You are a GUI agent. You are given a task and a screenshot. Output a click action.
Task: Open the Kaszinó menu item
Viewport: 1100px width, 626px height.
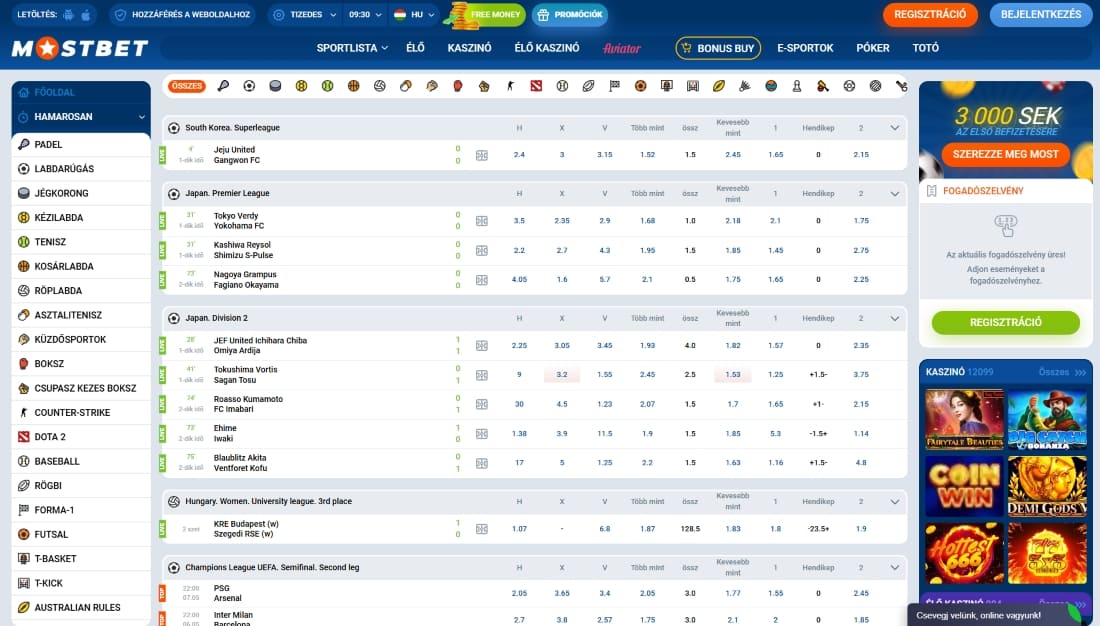[x=469, y=48]
